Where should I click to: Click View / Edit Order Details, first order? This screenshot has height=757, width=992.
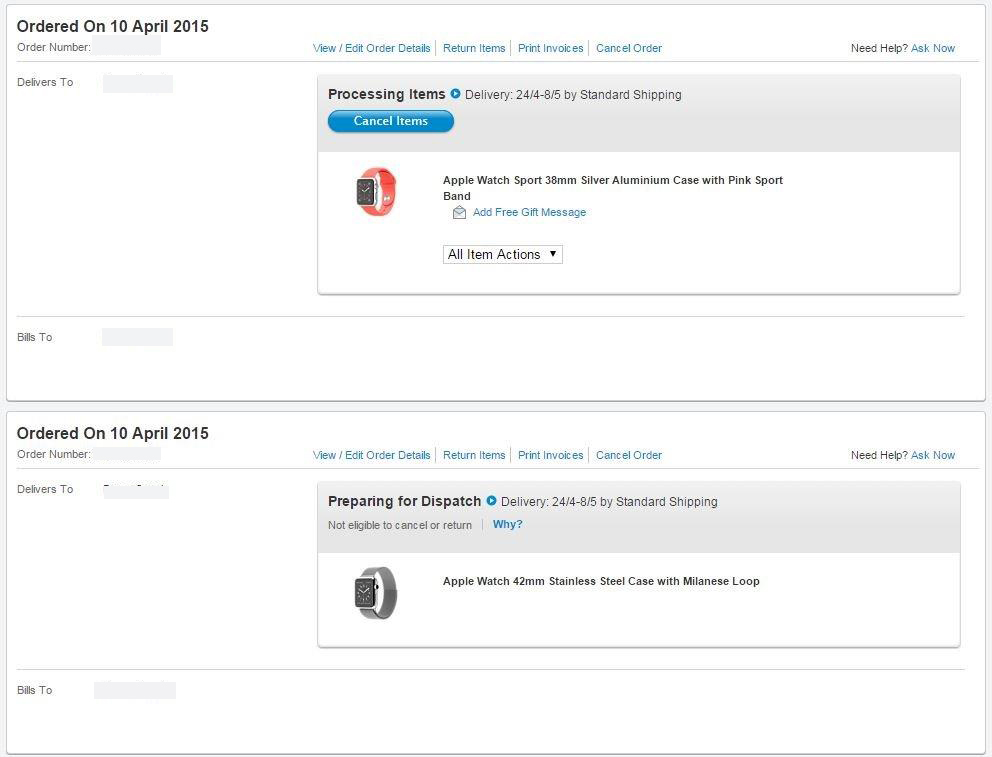pos(371,48)
